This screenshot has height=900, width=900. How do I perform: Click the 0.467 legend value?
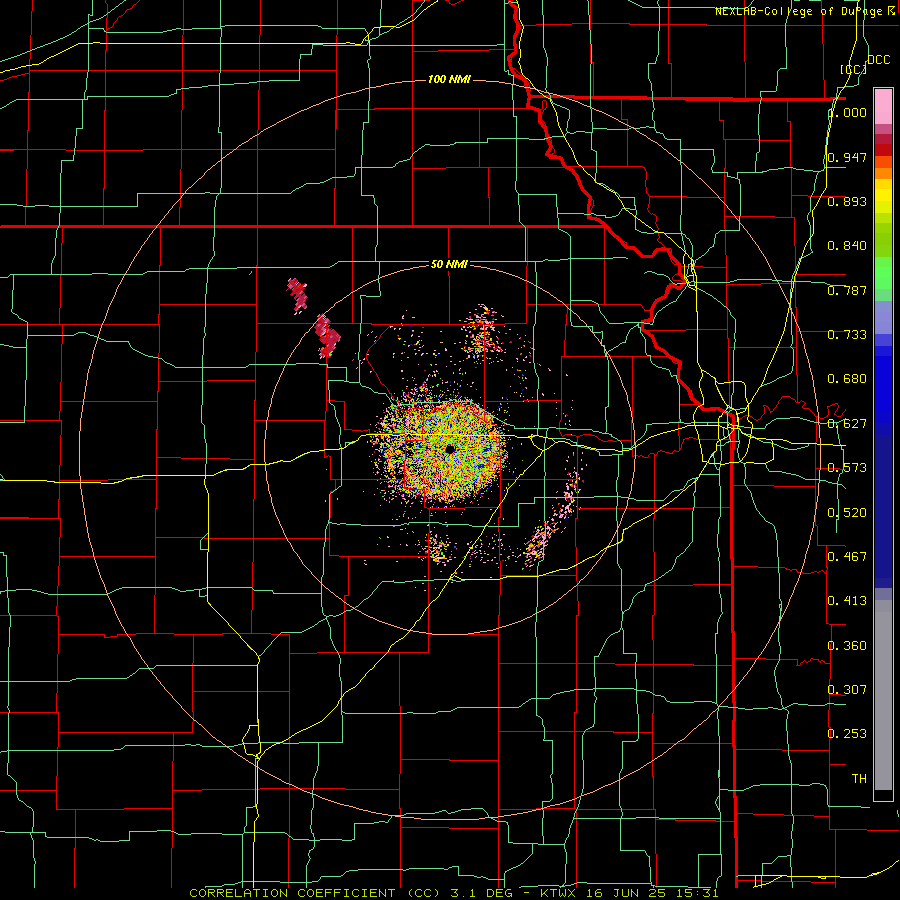847,556
